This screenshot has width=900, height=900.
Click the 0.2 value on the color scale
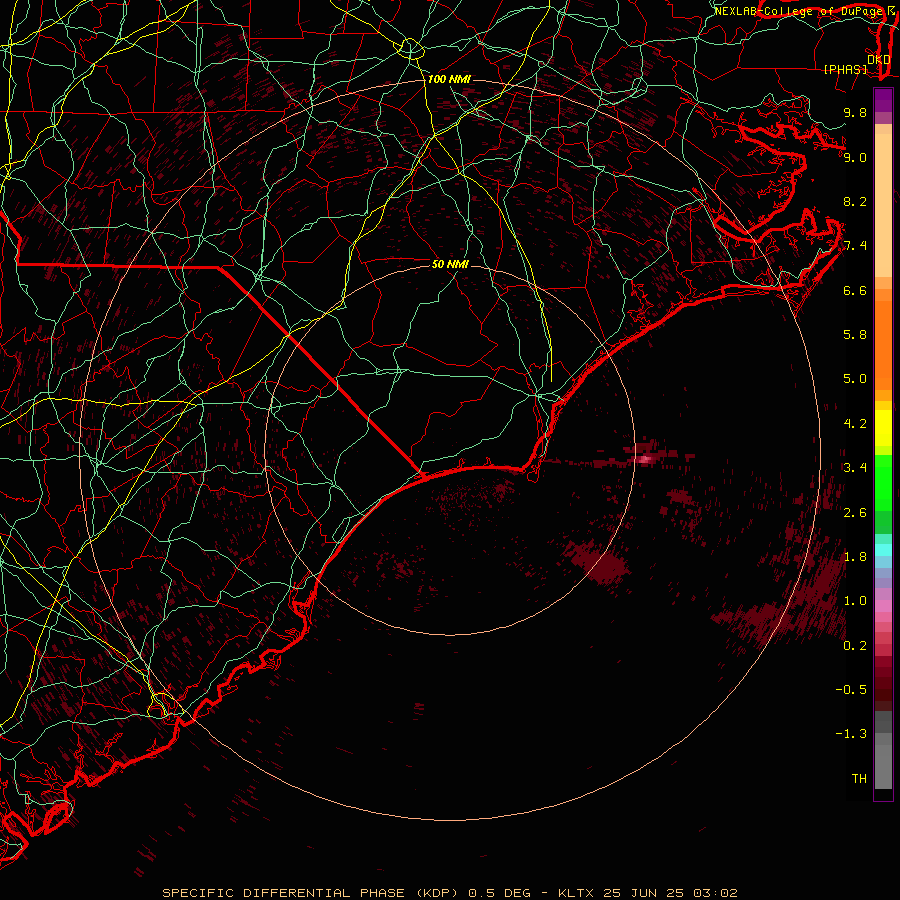pos(855,646)
